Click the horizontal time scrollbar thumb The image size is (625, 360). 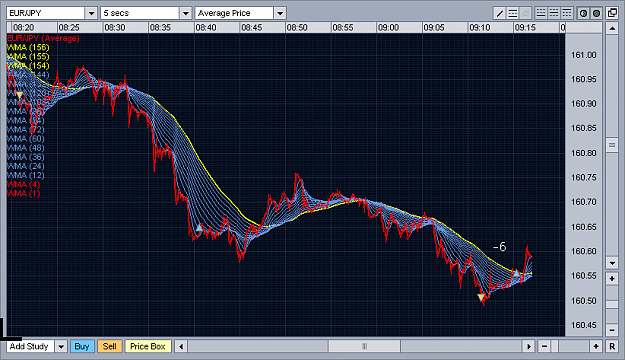(364, 346)
